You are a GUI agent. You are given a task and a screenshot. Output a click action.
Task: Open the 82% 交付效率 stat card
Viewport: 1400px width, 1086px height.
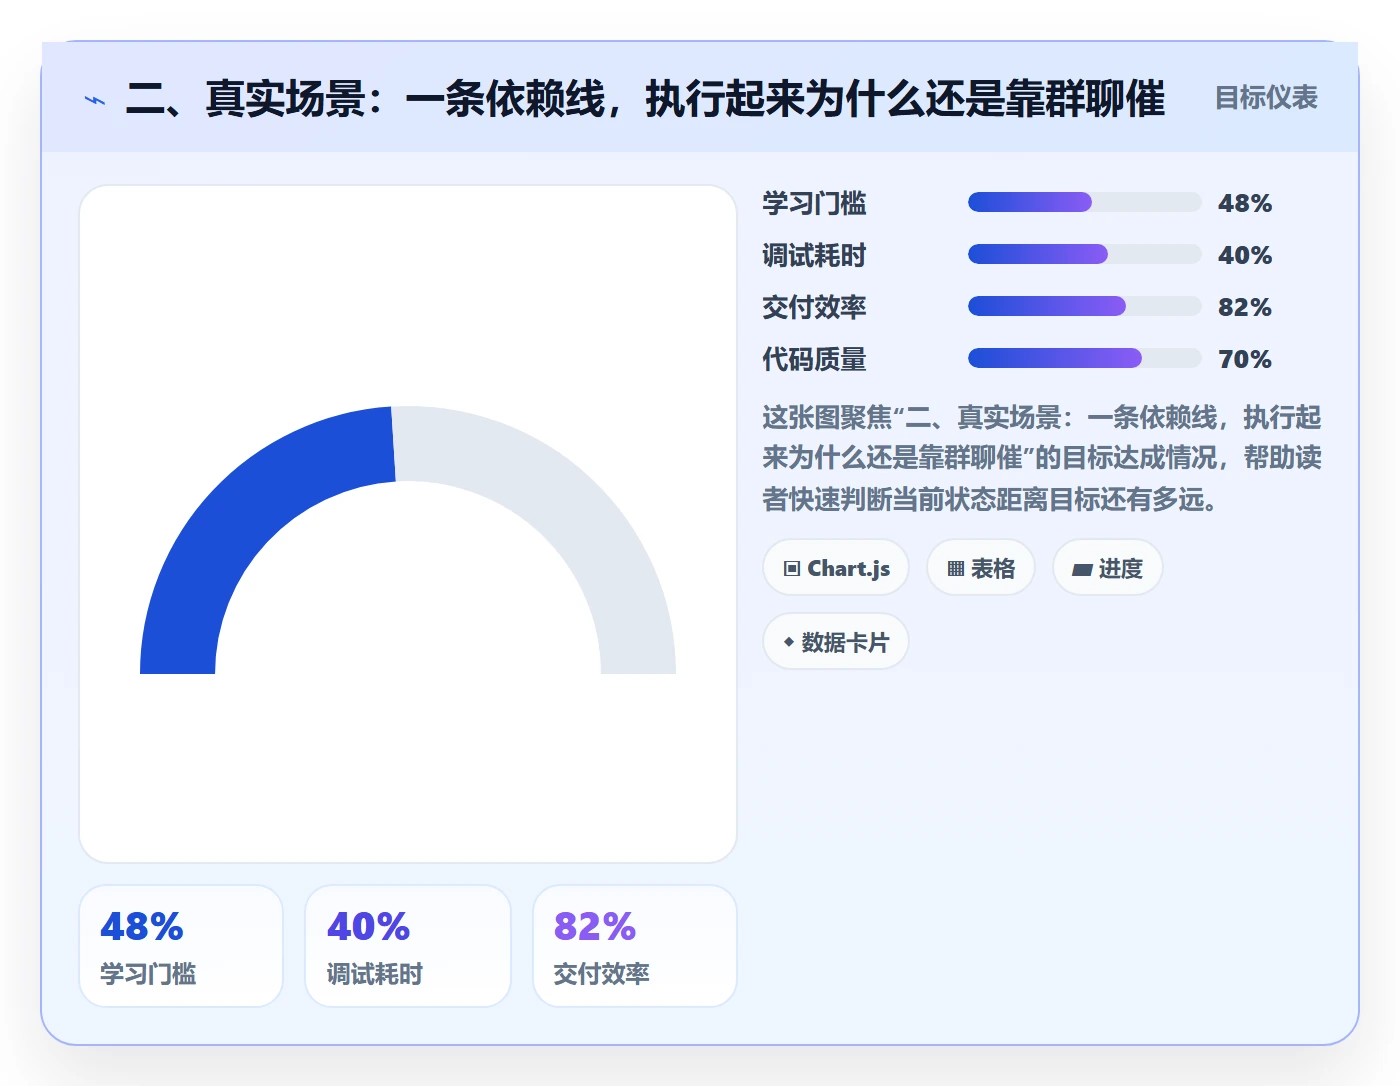coord(635,946)
